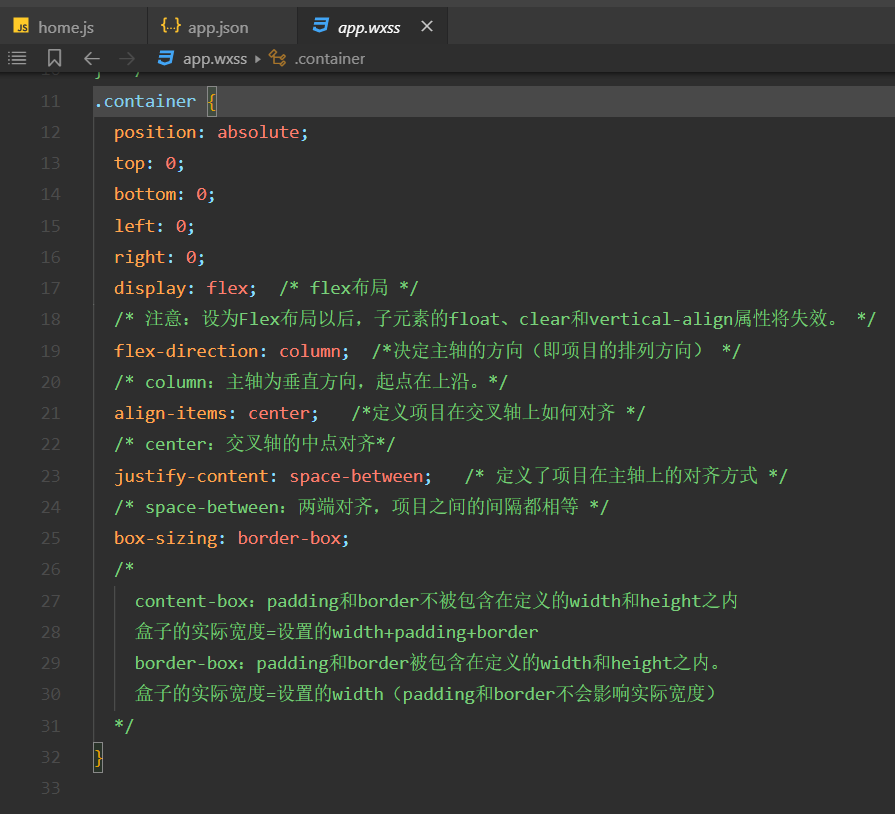895x814 pixels.
Task: Click 'left: 0;' on line 15
Action: pos(154,226)
